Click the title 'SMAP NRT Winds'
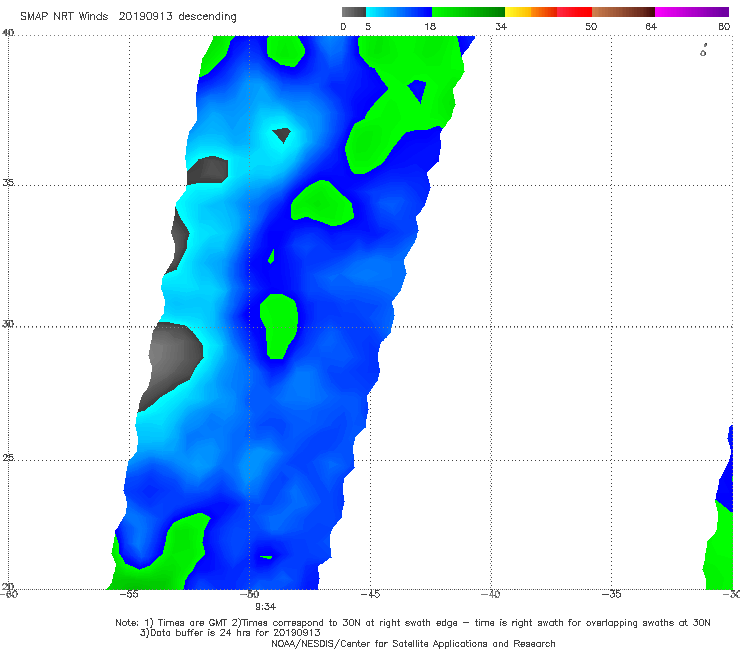740x650 pixels. [x=64, y=17]
